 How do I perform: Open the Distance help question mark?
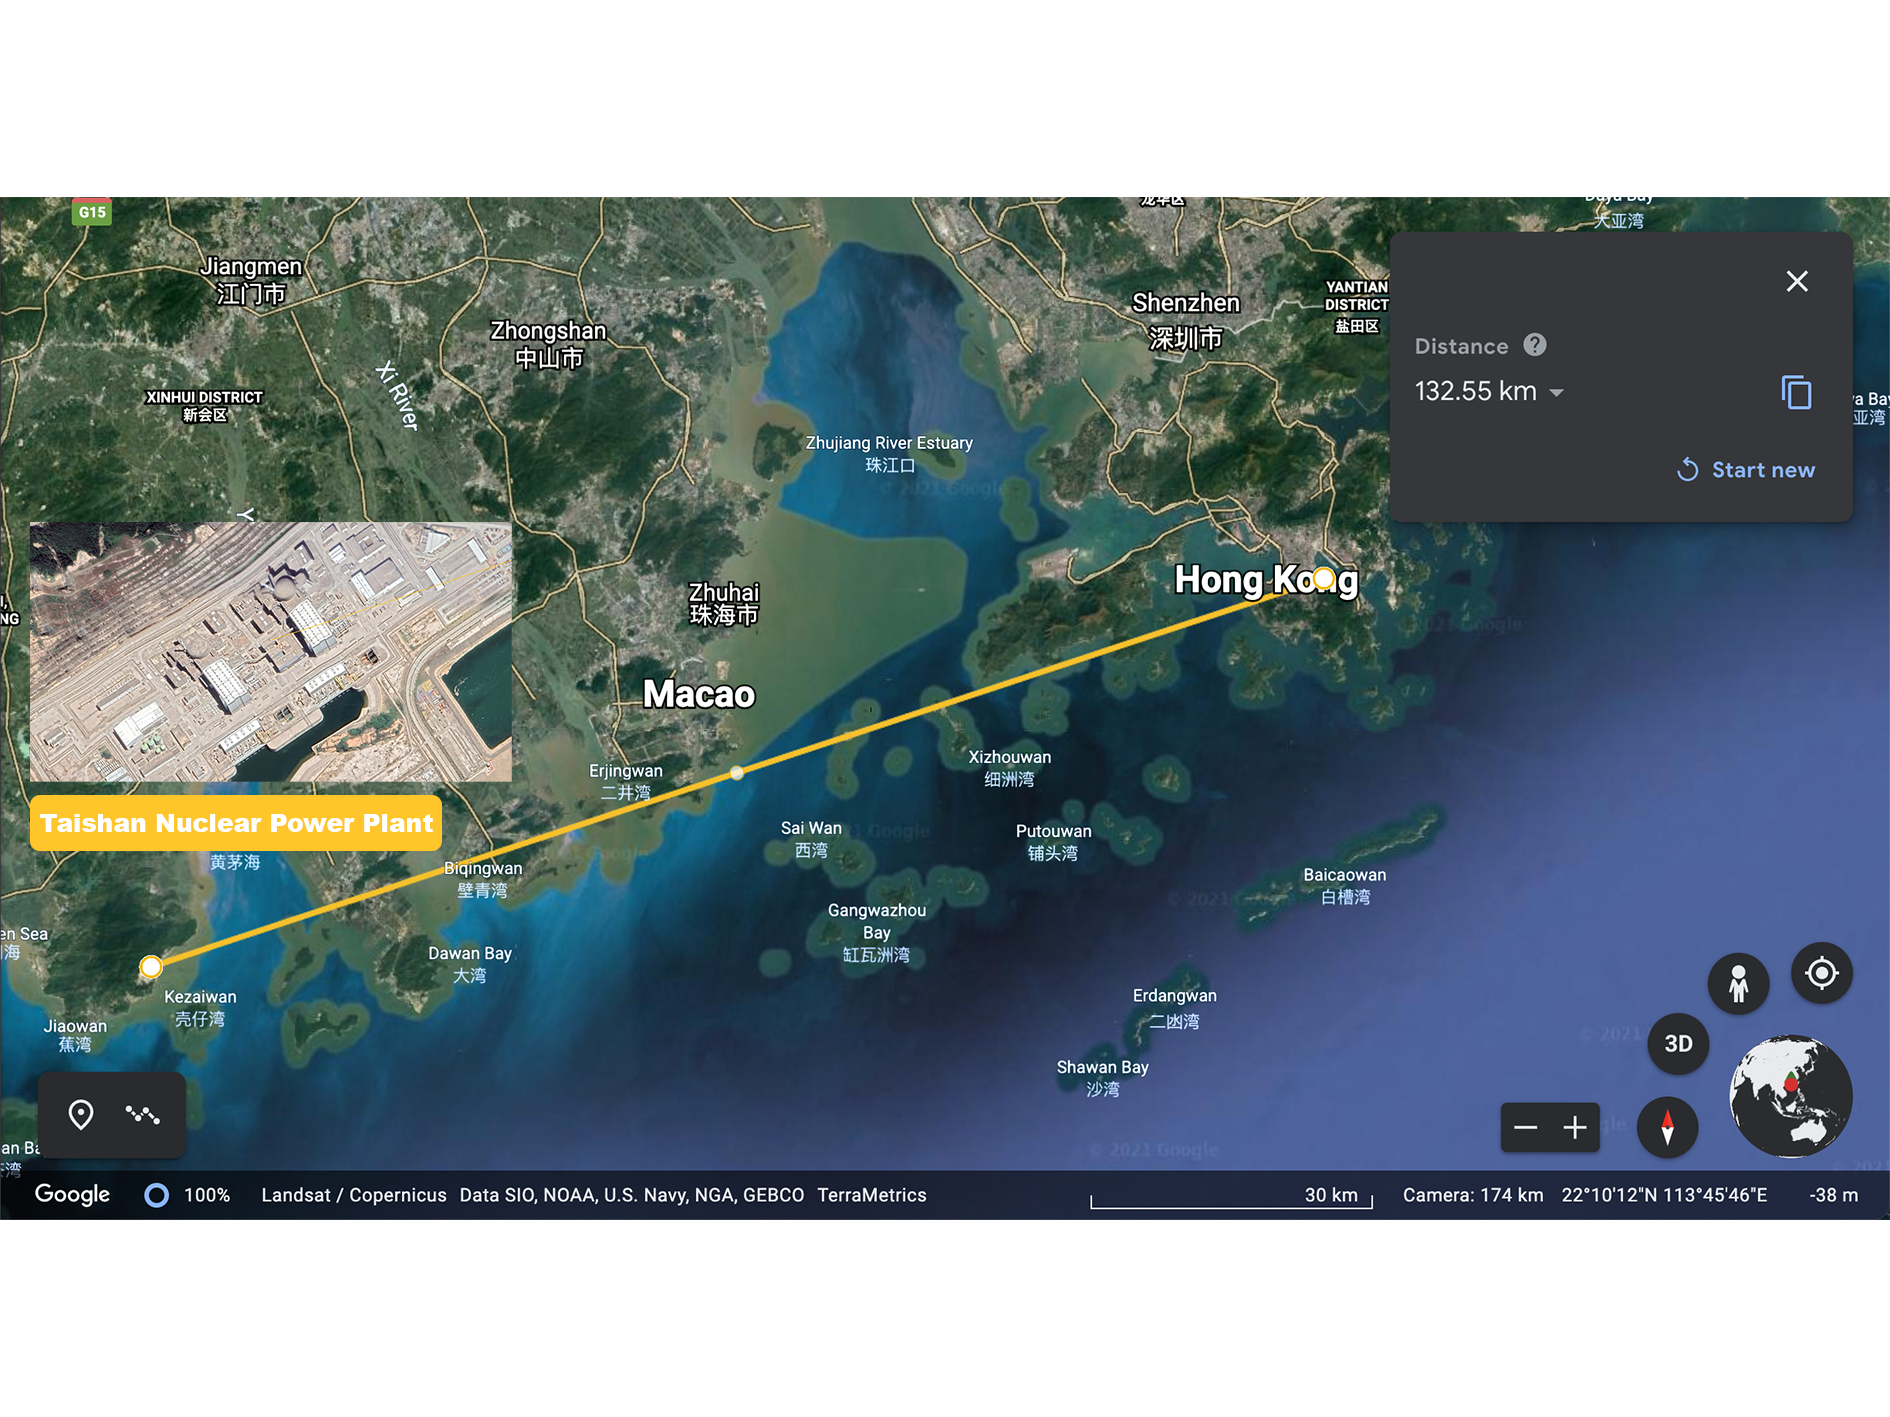(1534, 345)
